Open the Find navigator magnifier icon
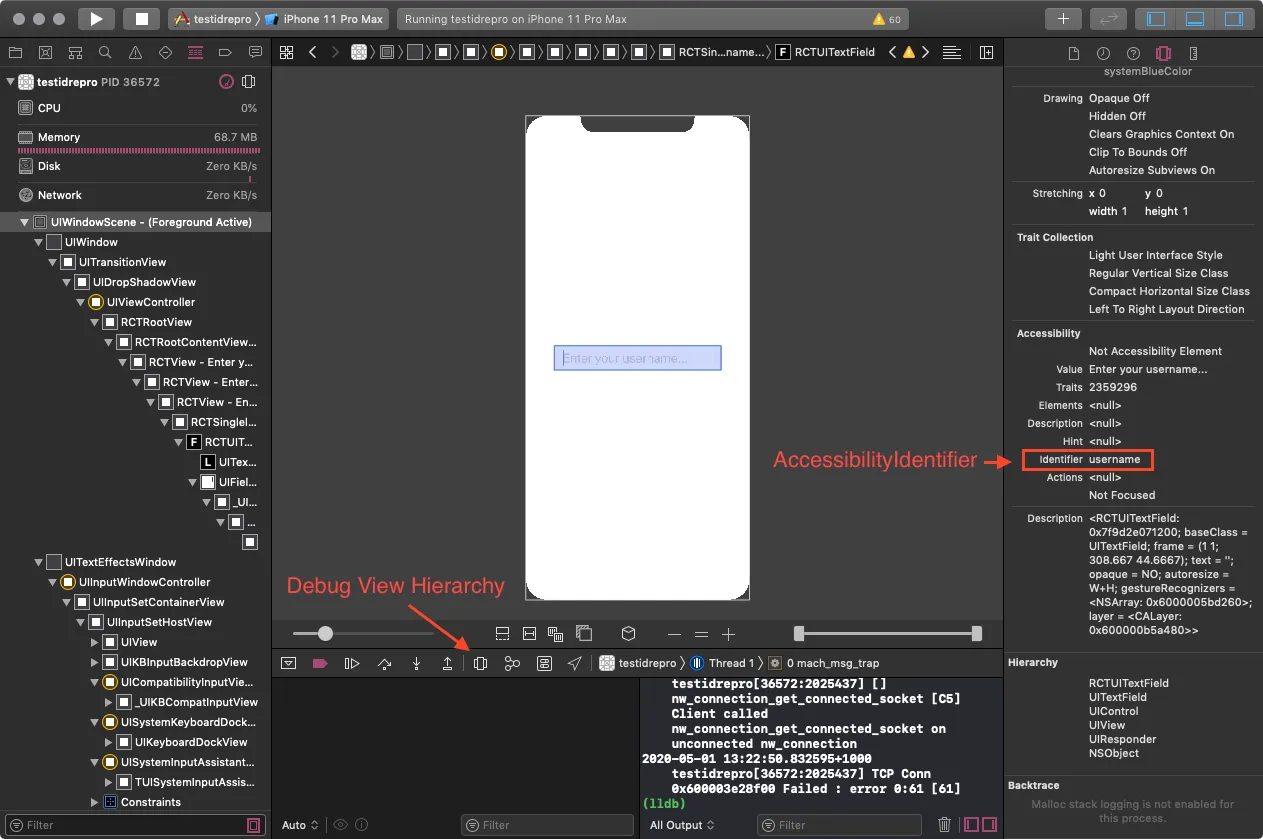Screen dimensions: 1263x839 [105, 52]
